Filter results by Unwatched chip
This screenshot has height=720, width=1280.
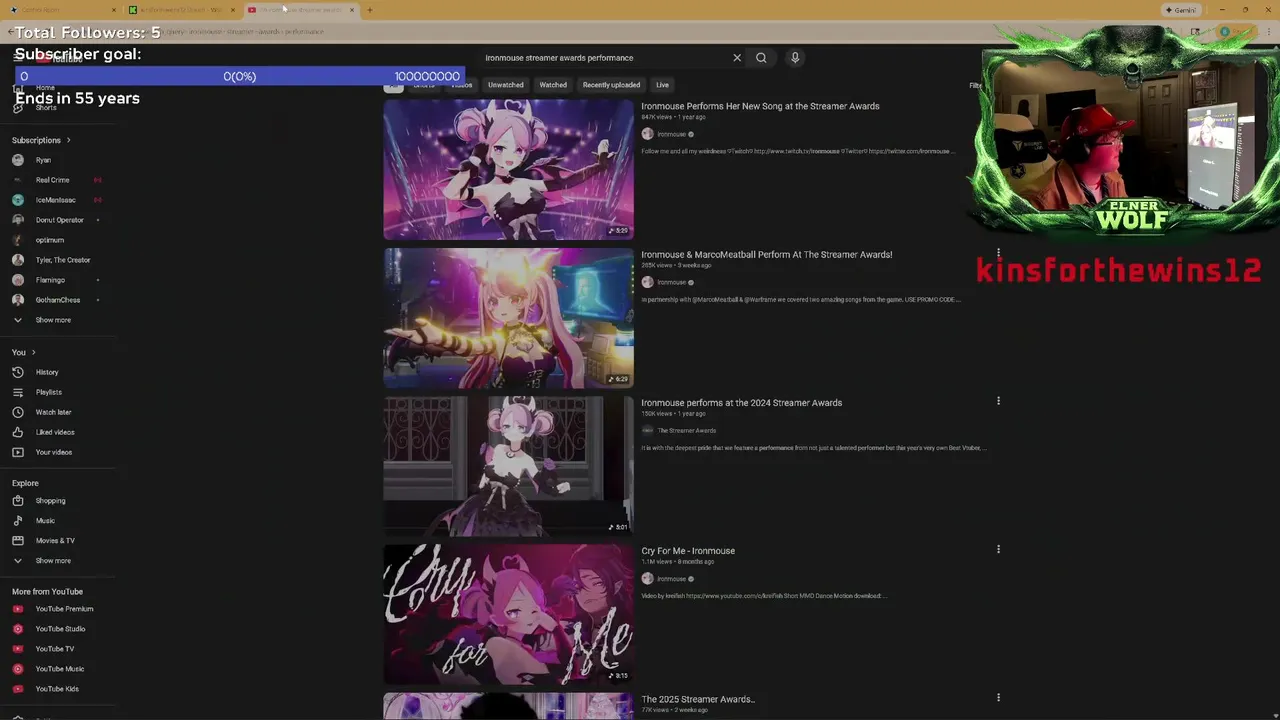pos(505,85)
